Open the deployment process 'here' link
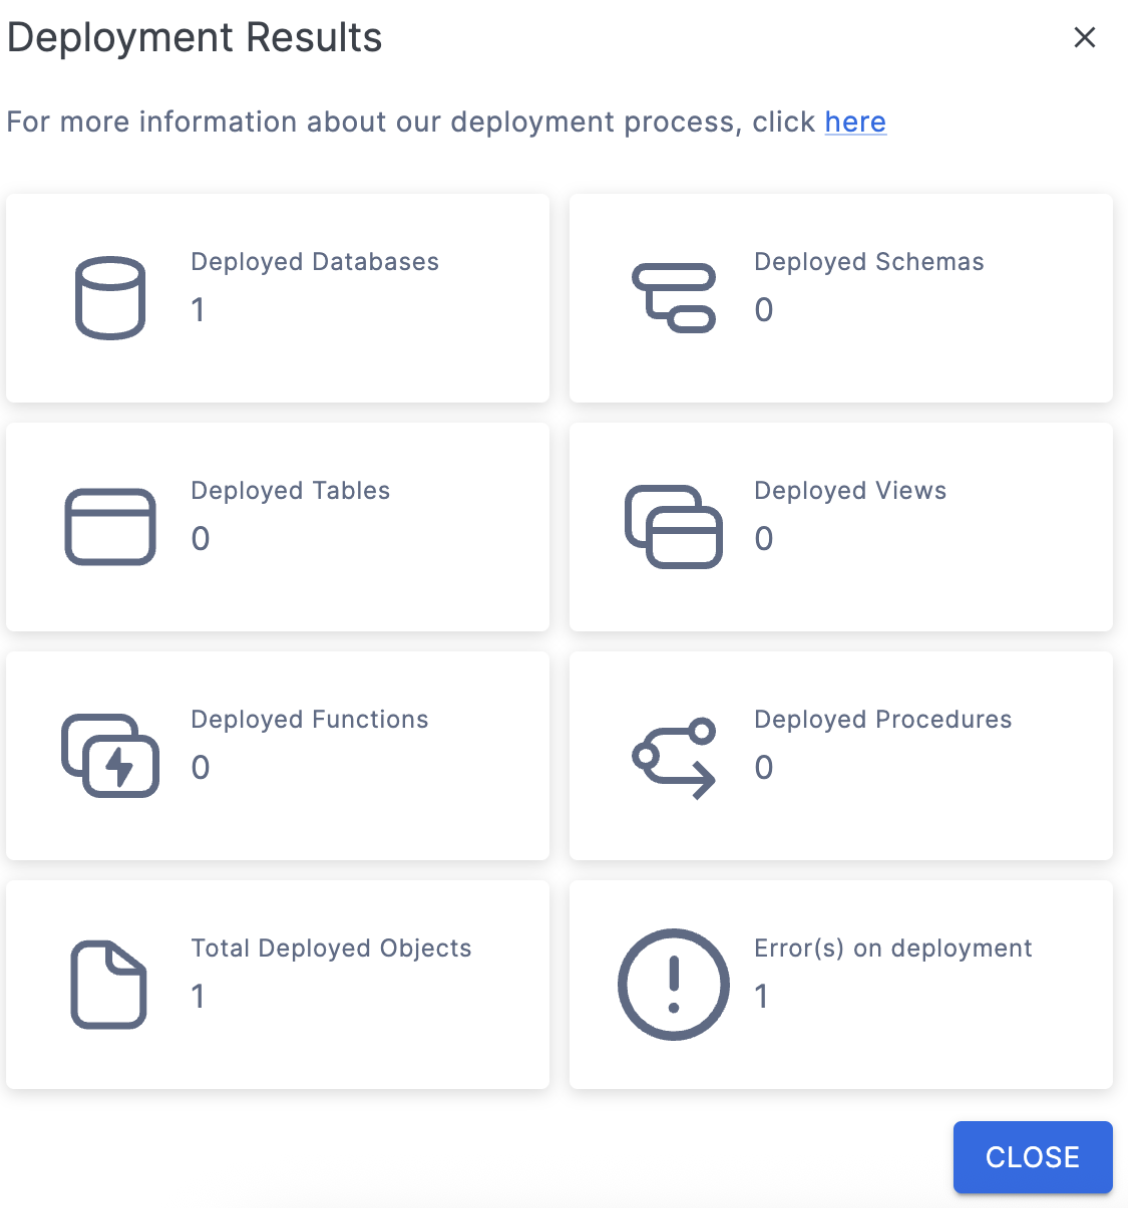This screenshot has width=1128, height=1208. [855, 121]
